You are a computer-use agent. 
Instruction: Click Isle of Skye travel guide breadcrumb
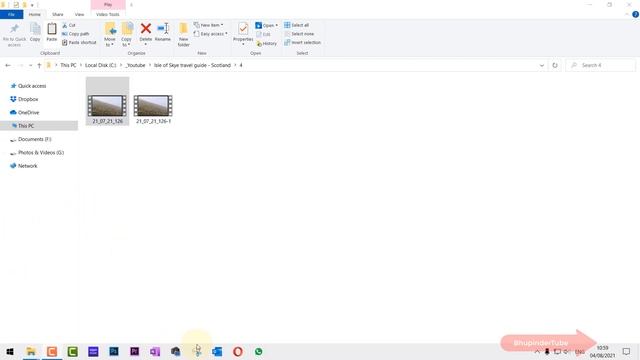click(x=192, y=65)
